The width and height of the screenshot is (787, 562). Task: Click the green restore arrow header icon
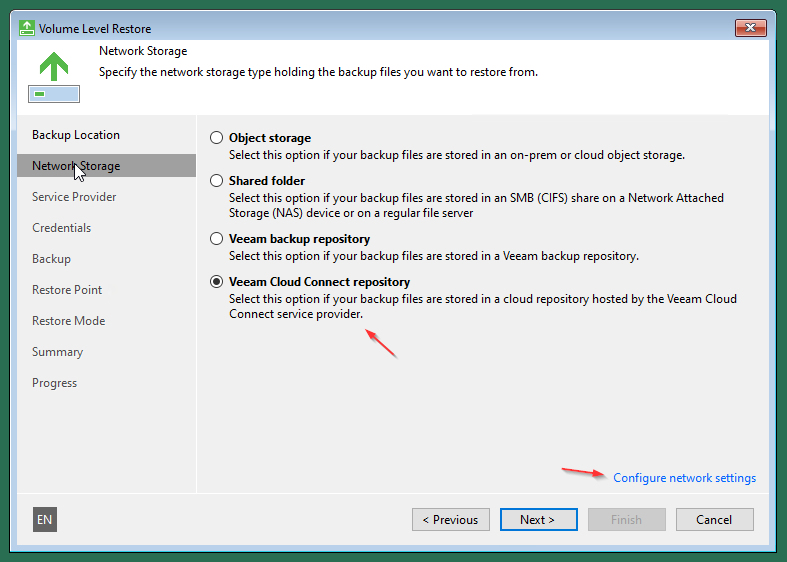54,77
